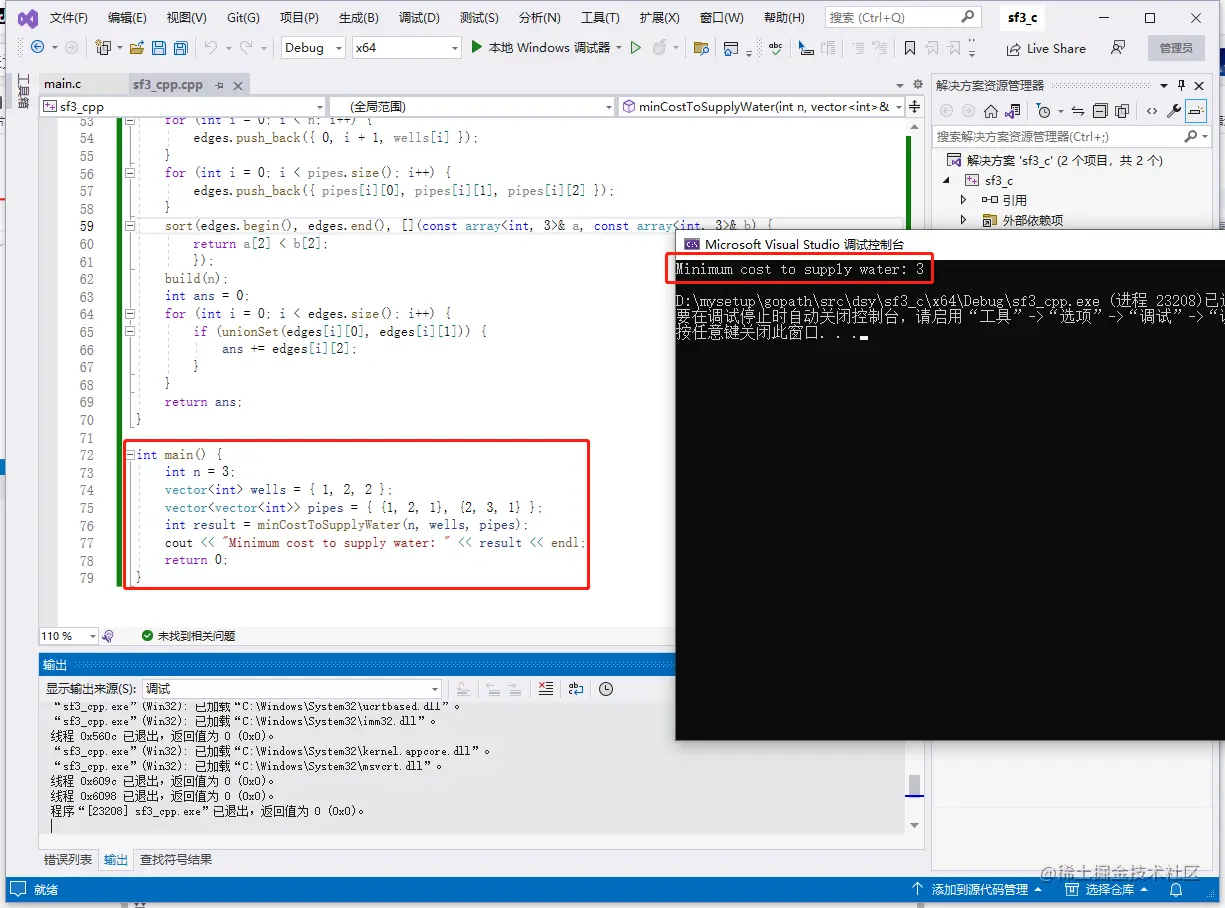The image size is (1225, 908).
Task: Click the output panel vertical scrollbar thumb
Action: (914, 783)
